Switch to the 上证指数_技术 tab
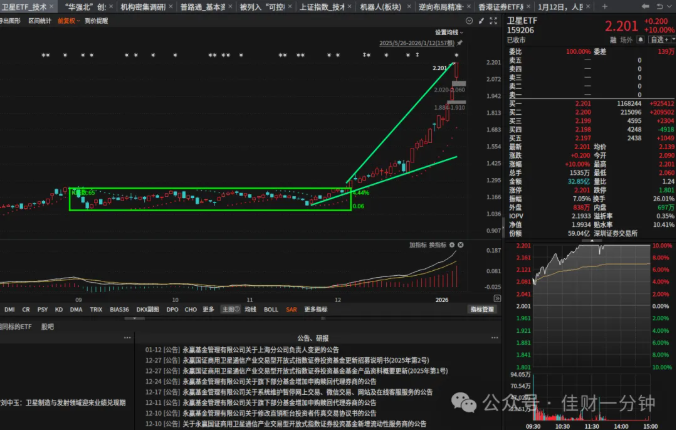Image resolution: width=676 pixels, height=430 pixels. click(x=322, y=7)
